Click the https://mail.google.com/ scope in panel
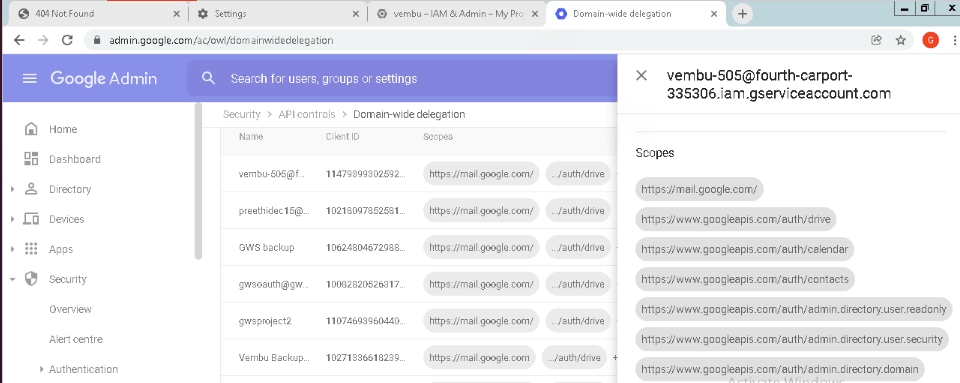Image resolution: width=960 pixels, height=383 pixels. [699, 189]
